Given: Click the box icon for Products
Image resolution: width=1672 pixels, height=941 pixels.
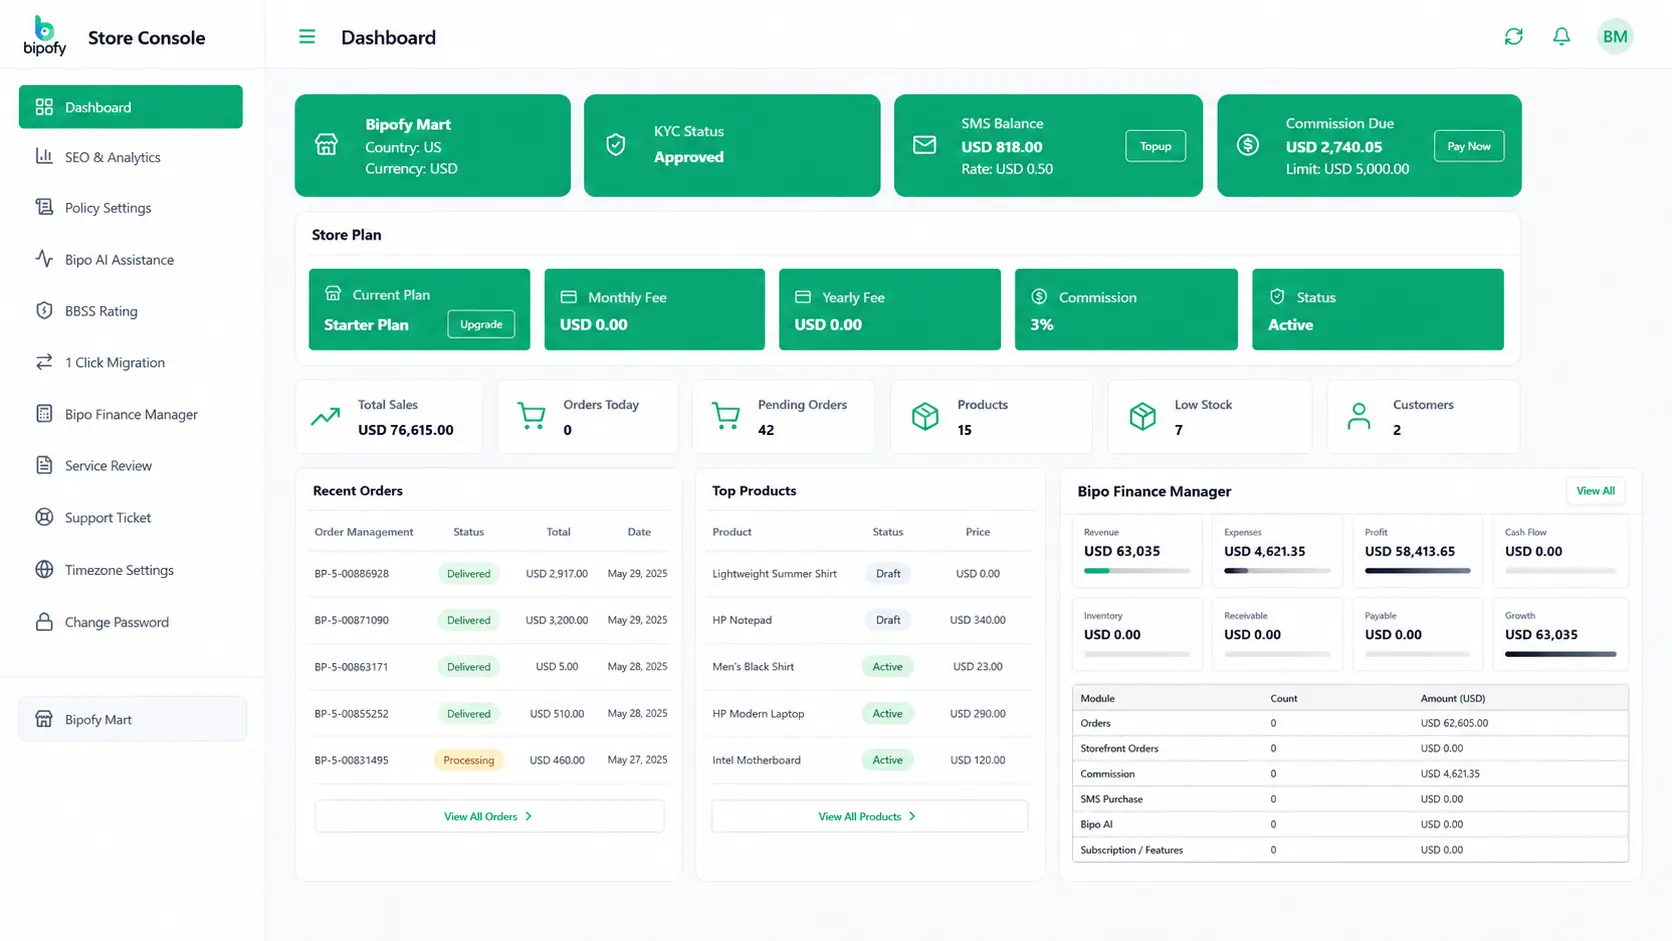Looking at the screenshot, I should [925, 416].
